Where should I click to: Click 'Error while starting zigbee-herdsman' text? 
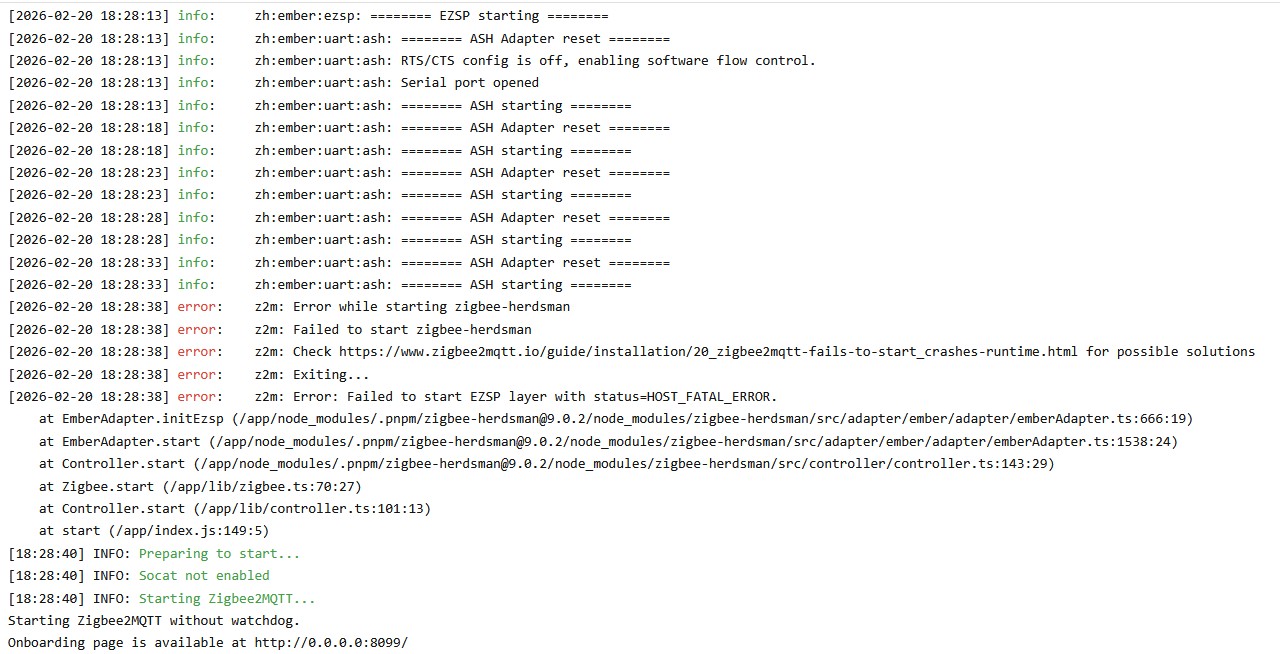click(431, 307)
